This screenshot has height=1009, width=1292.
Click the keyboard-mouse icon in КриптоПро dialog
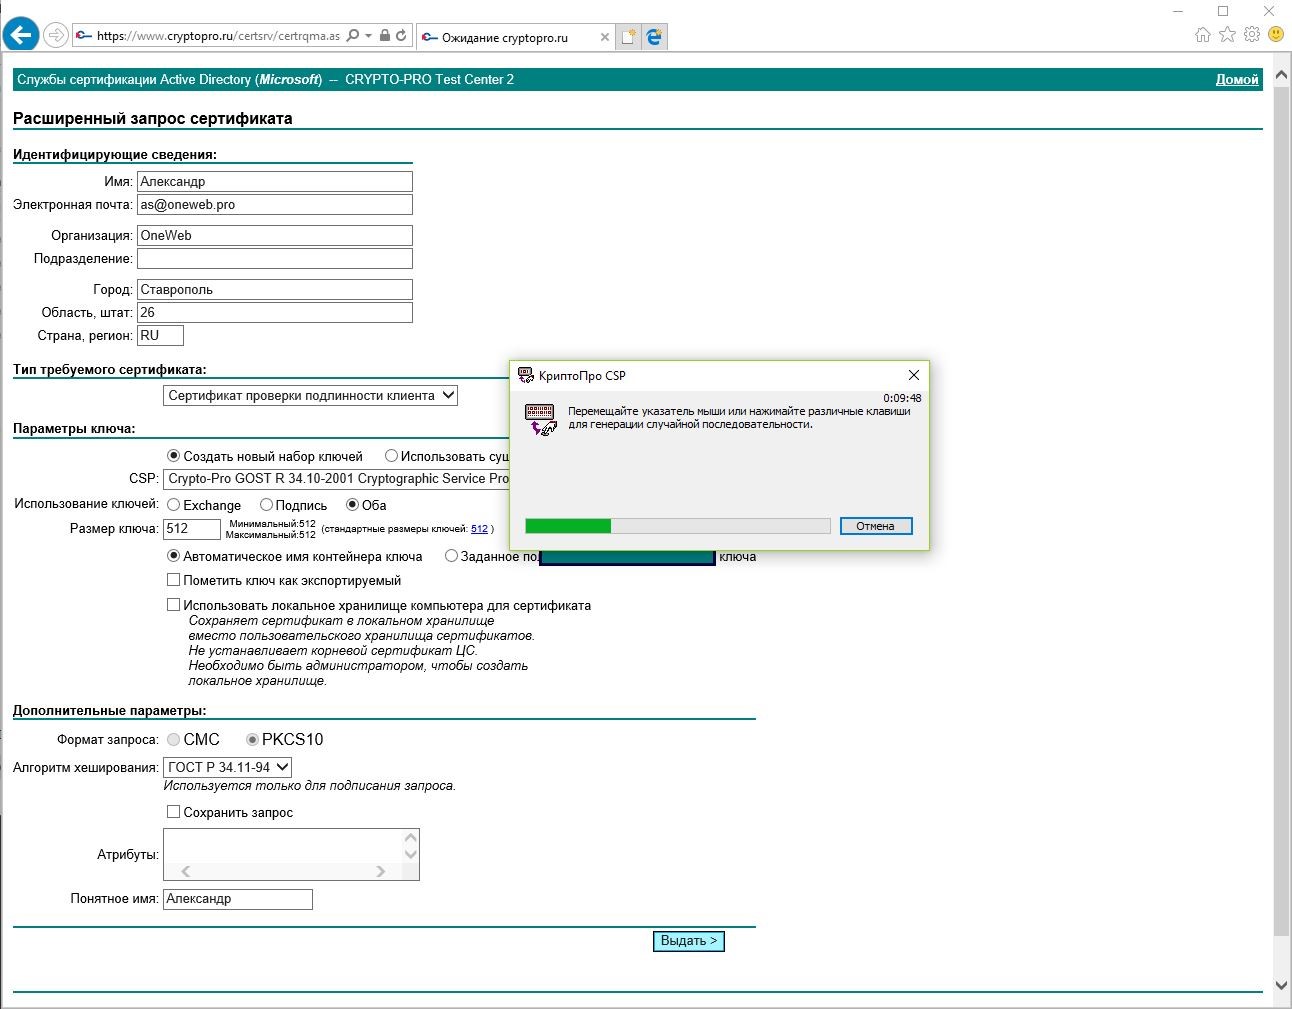tap(541, 419)
